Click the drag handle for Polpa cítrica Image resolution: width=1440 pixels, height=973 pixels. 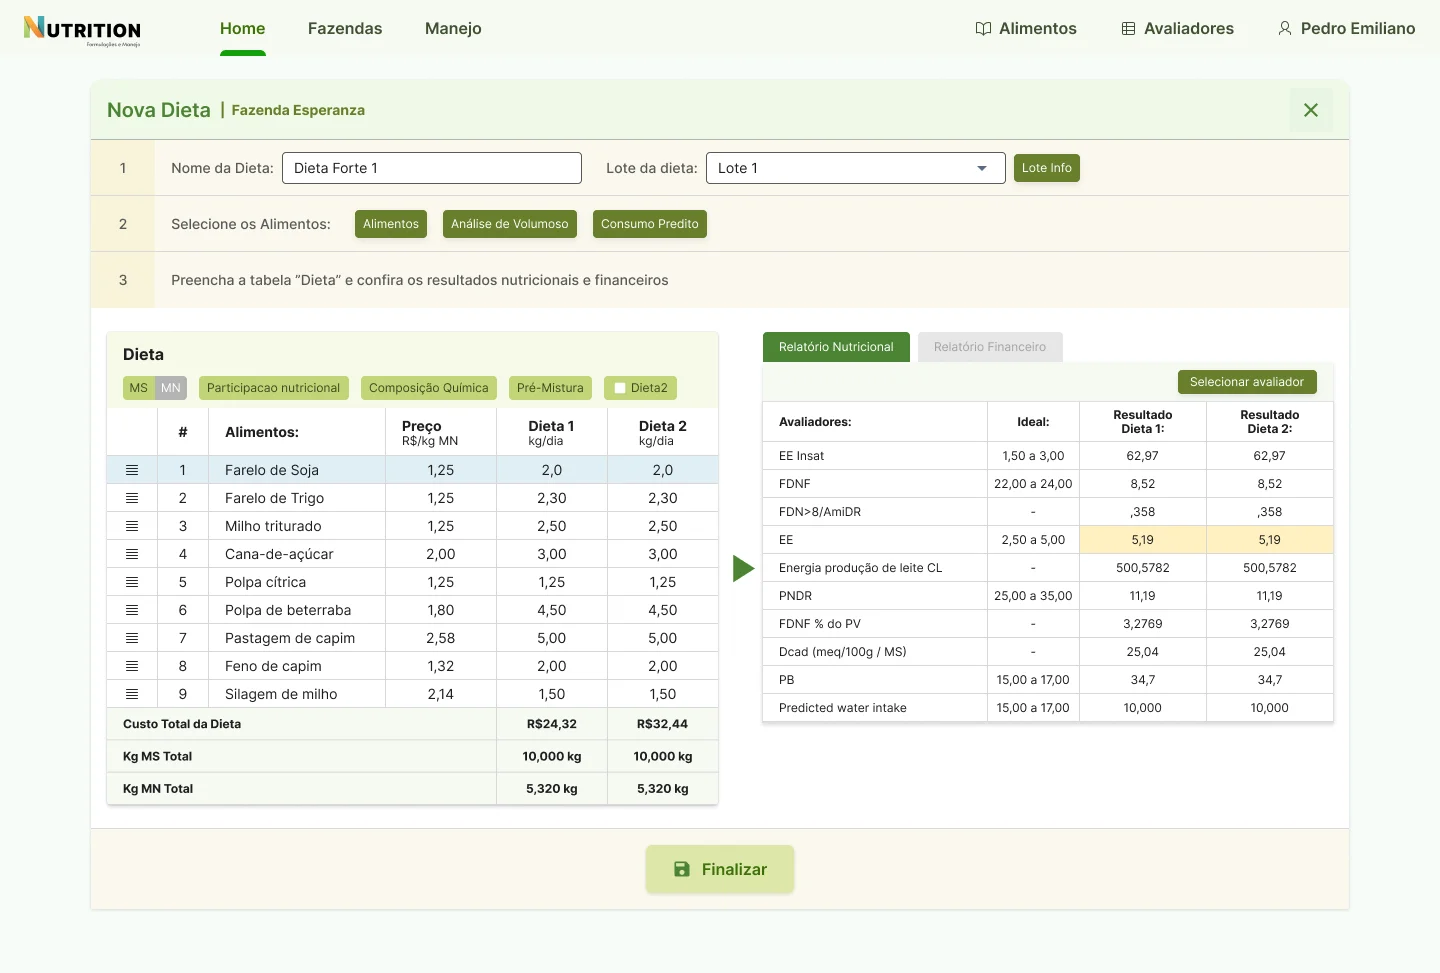click(132, 582)
